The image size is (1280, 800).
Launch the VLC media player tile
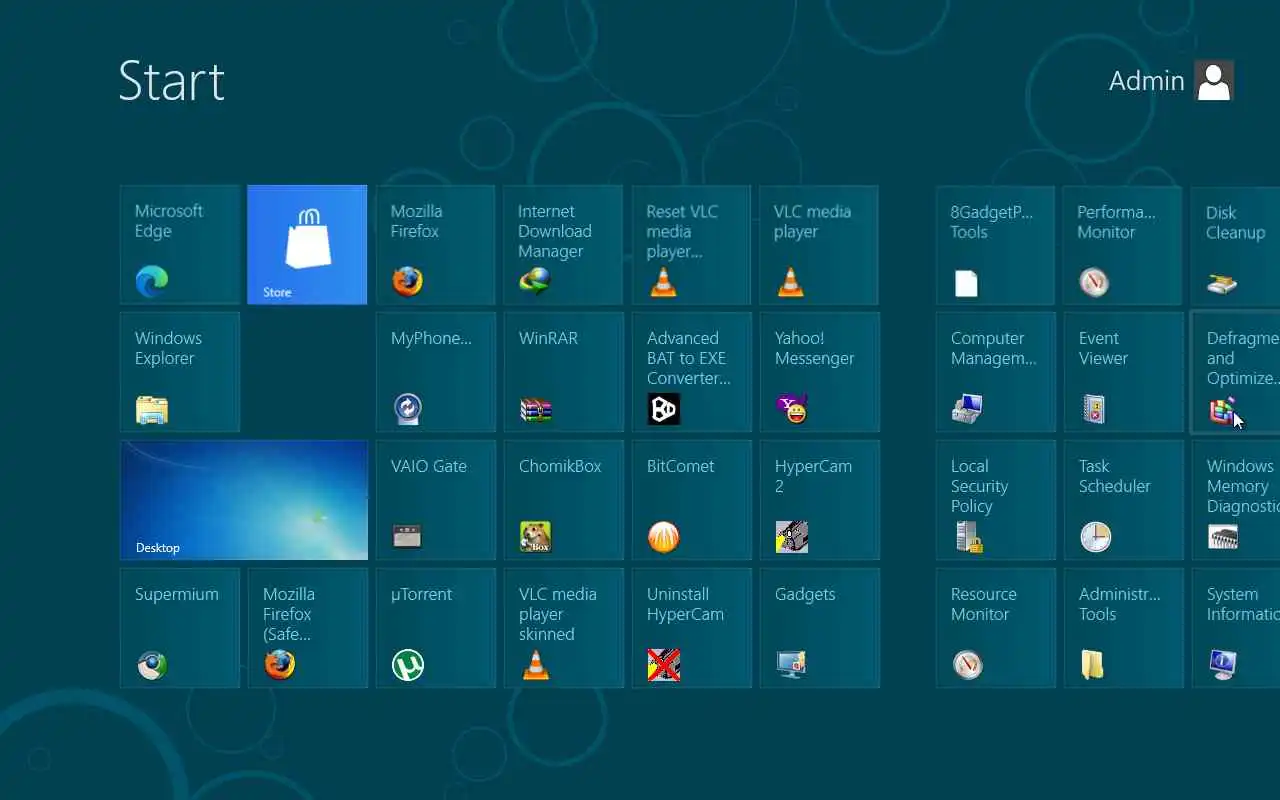click(819, 245)
